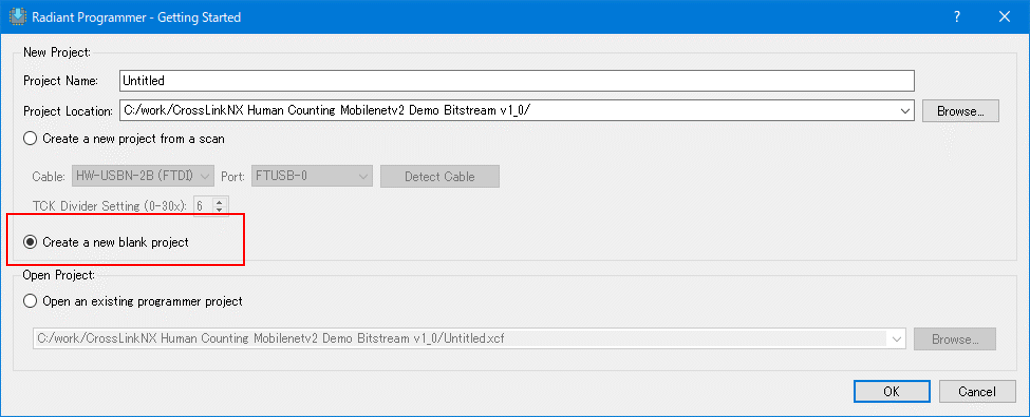Click the Detect Cable button
The height and width of the screenshot is (417, 1030).
439,176
